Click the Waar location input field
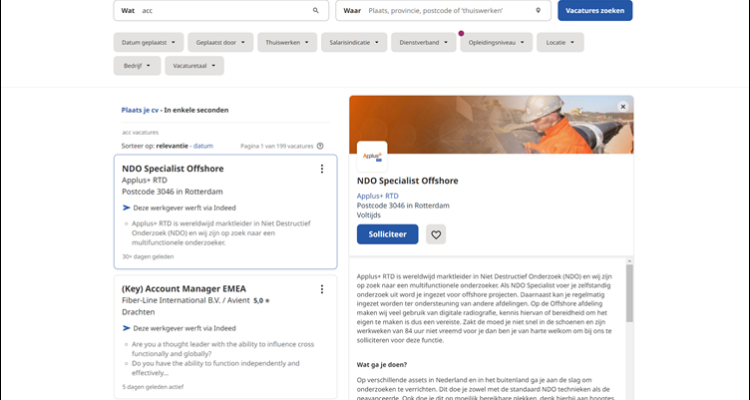The width and height of the screenshot is (750, 400). click(445, 10)
